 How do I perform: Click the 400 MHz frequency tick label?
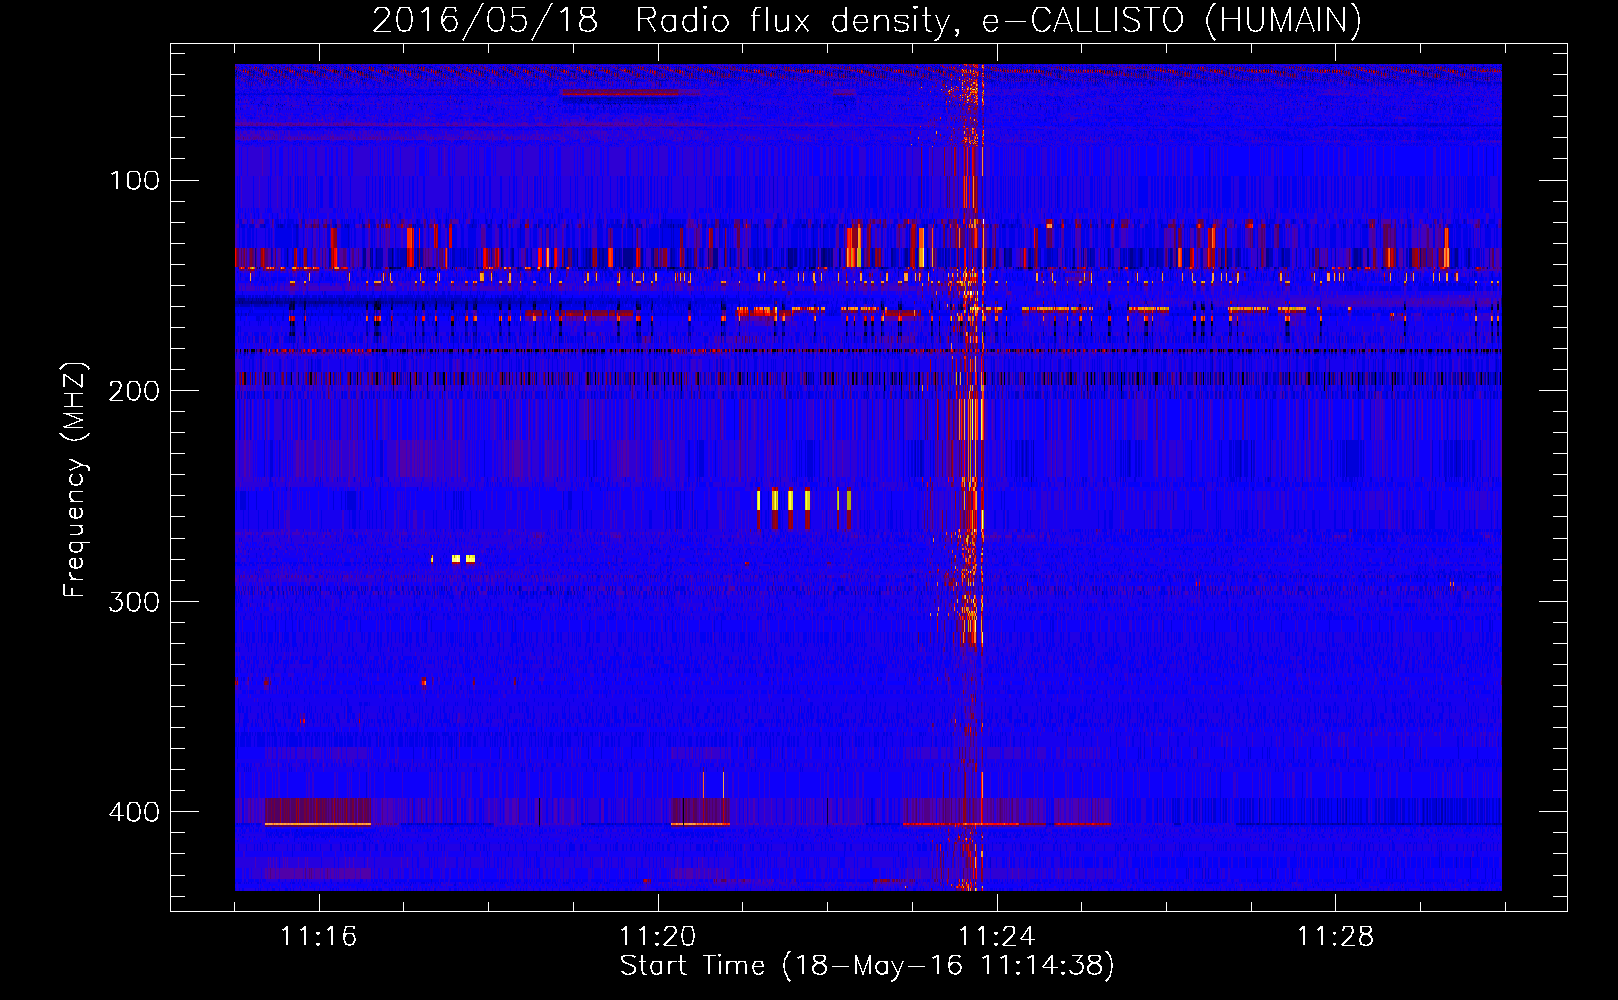(x=135, y=811)
